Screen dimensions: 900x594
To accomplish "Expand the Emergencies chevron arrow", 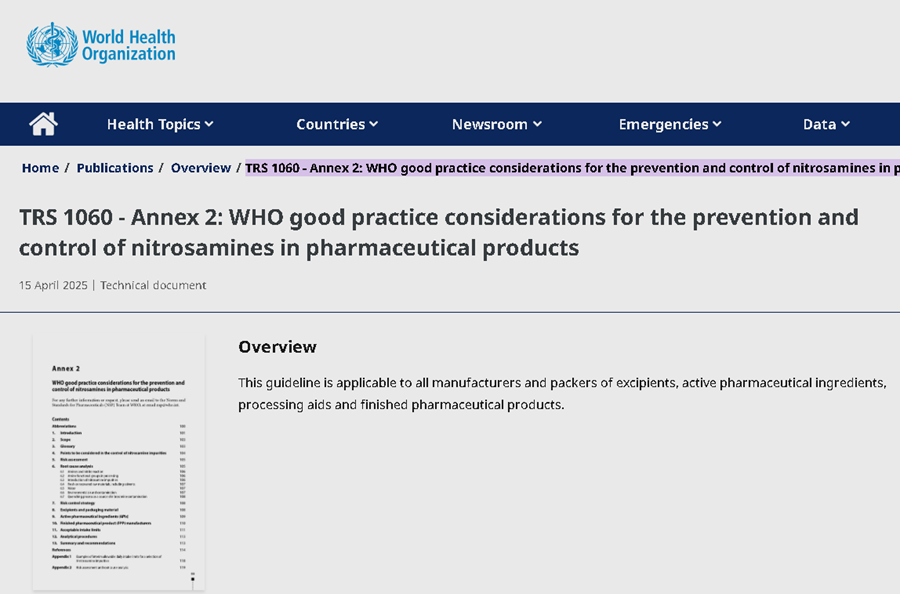I will pos(717,125).
